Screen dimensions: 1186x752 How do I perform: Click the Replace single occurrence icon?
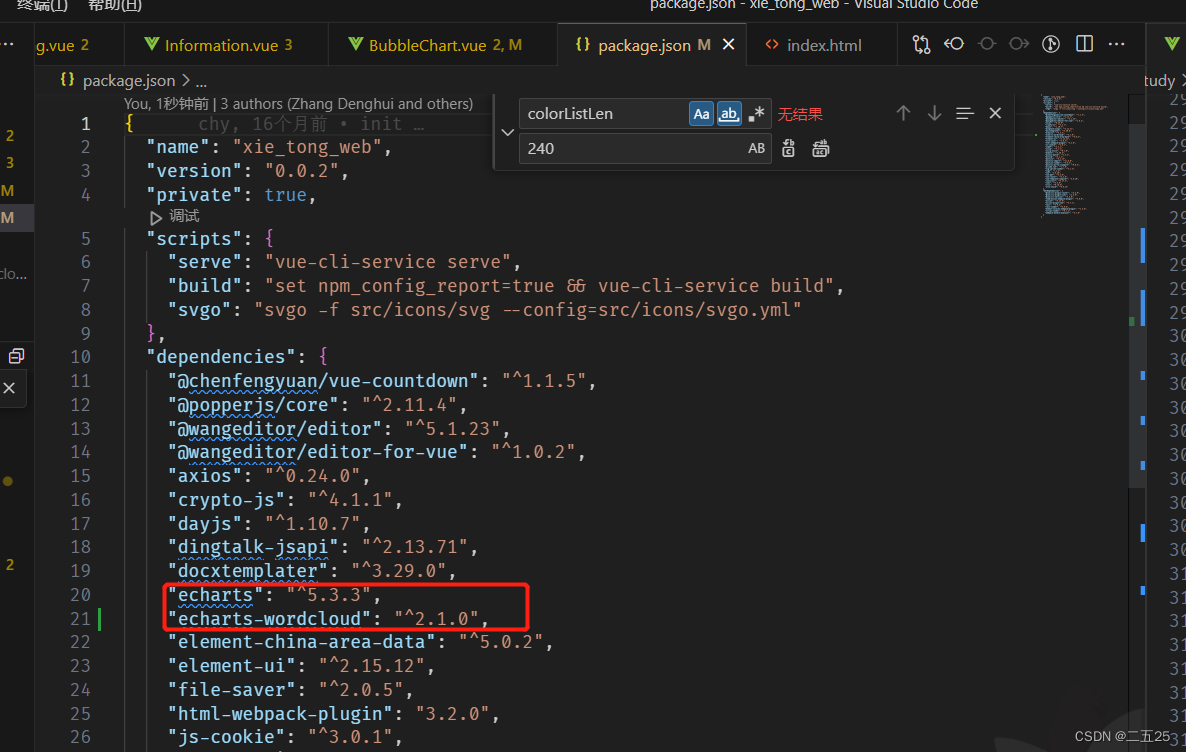[788, 148]
